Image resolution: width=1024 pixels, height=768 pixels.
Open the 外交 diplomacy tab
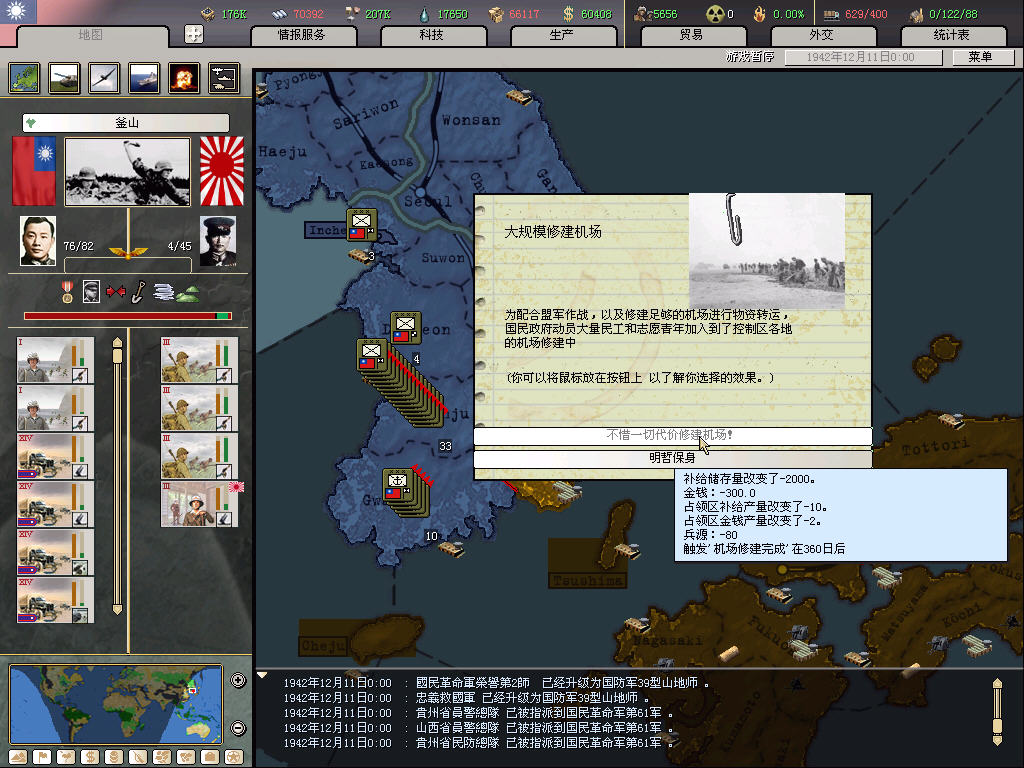(x=822, y=35)
